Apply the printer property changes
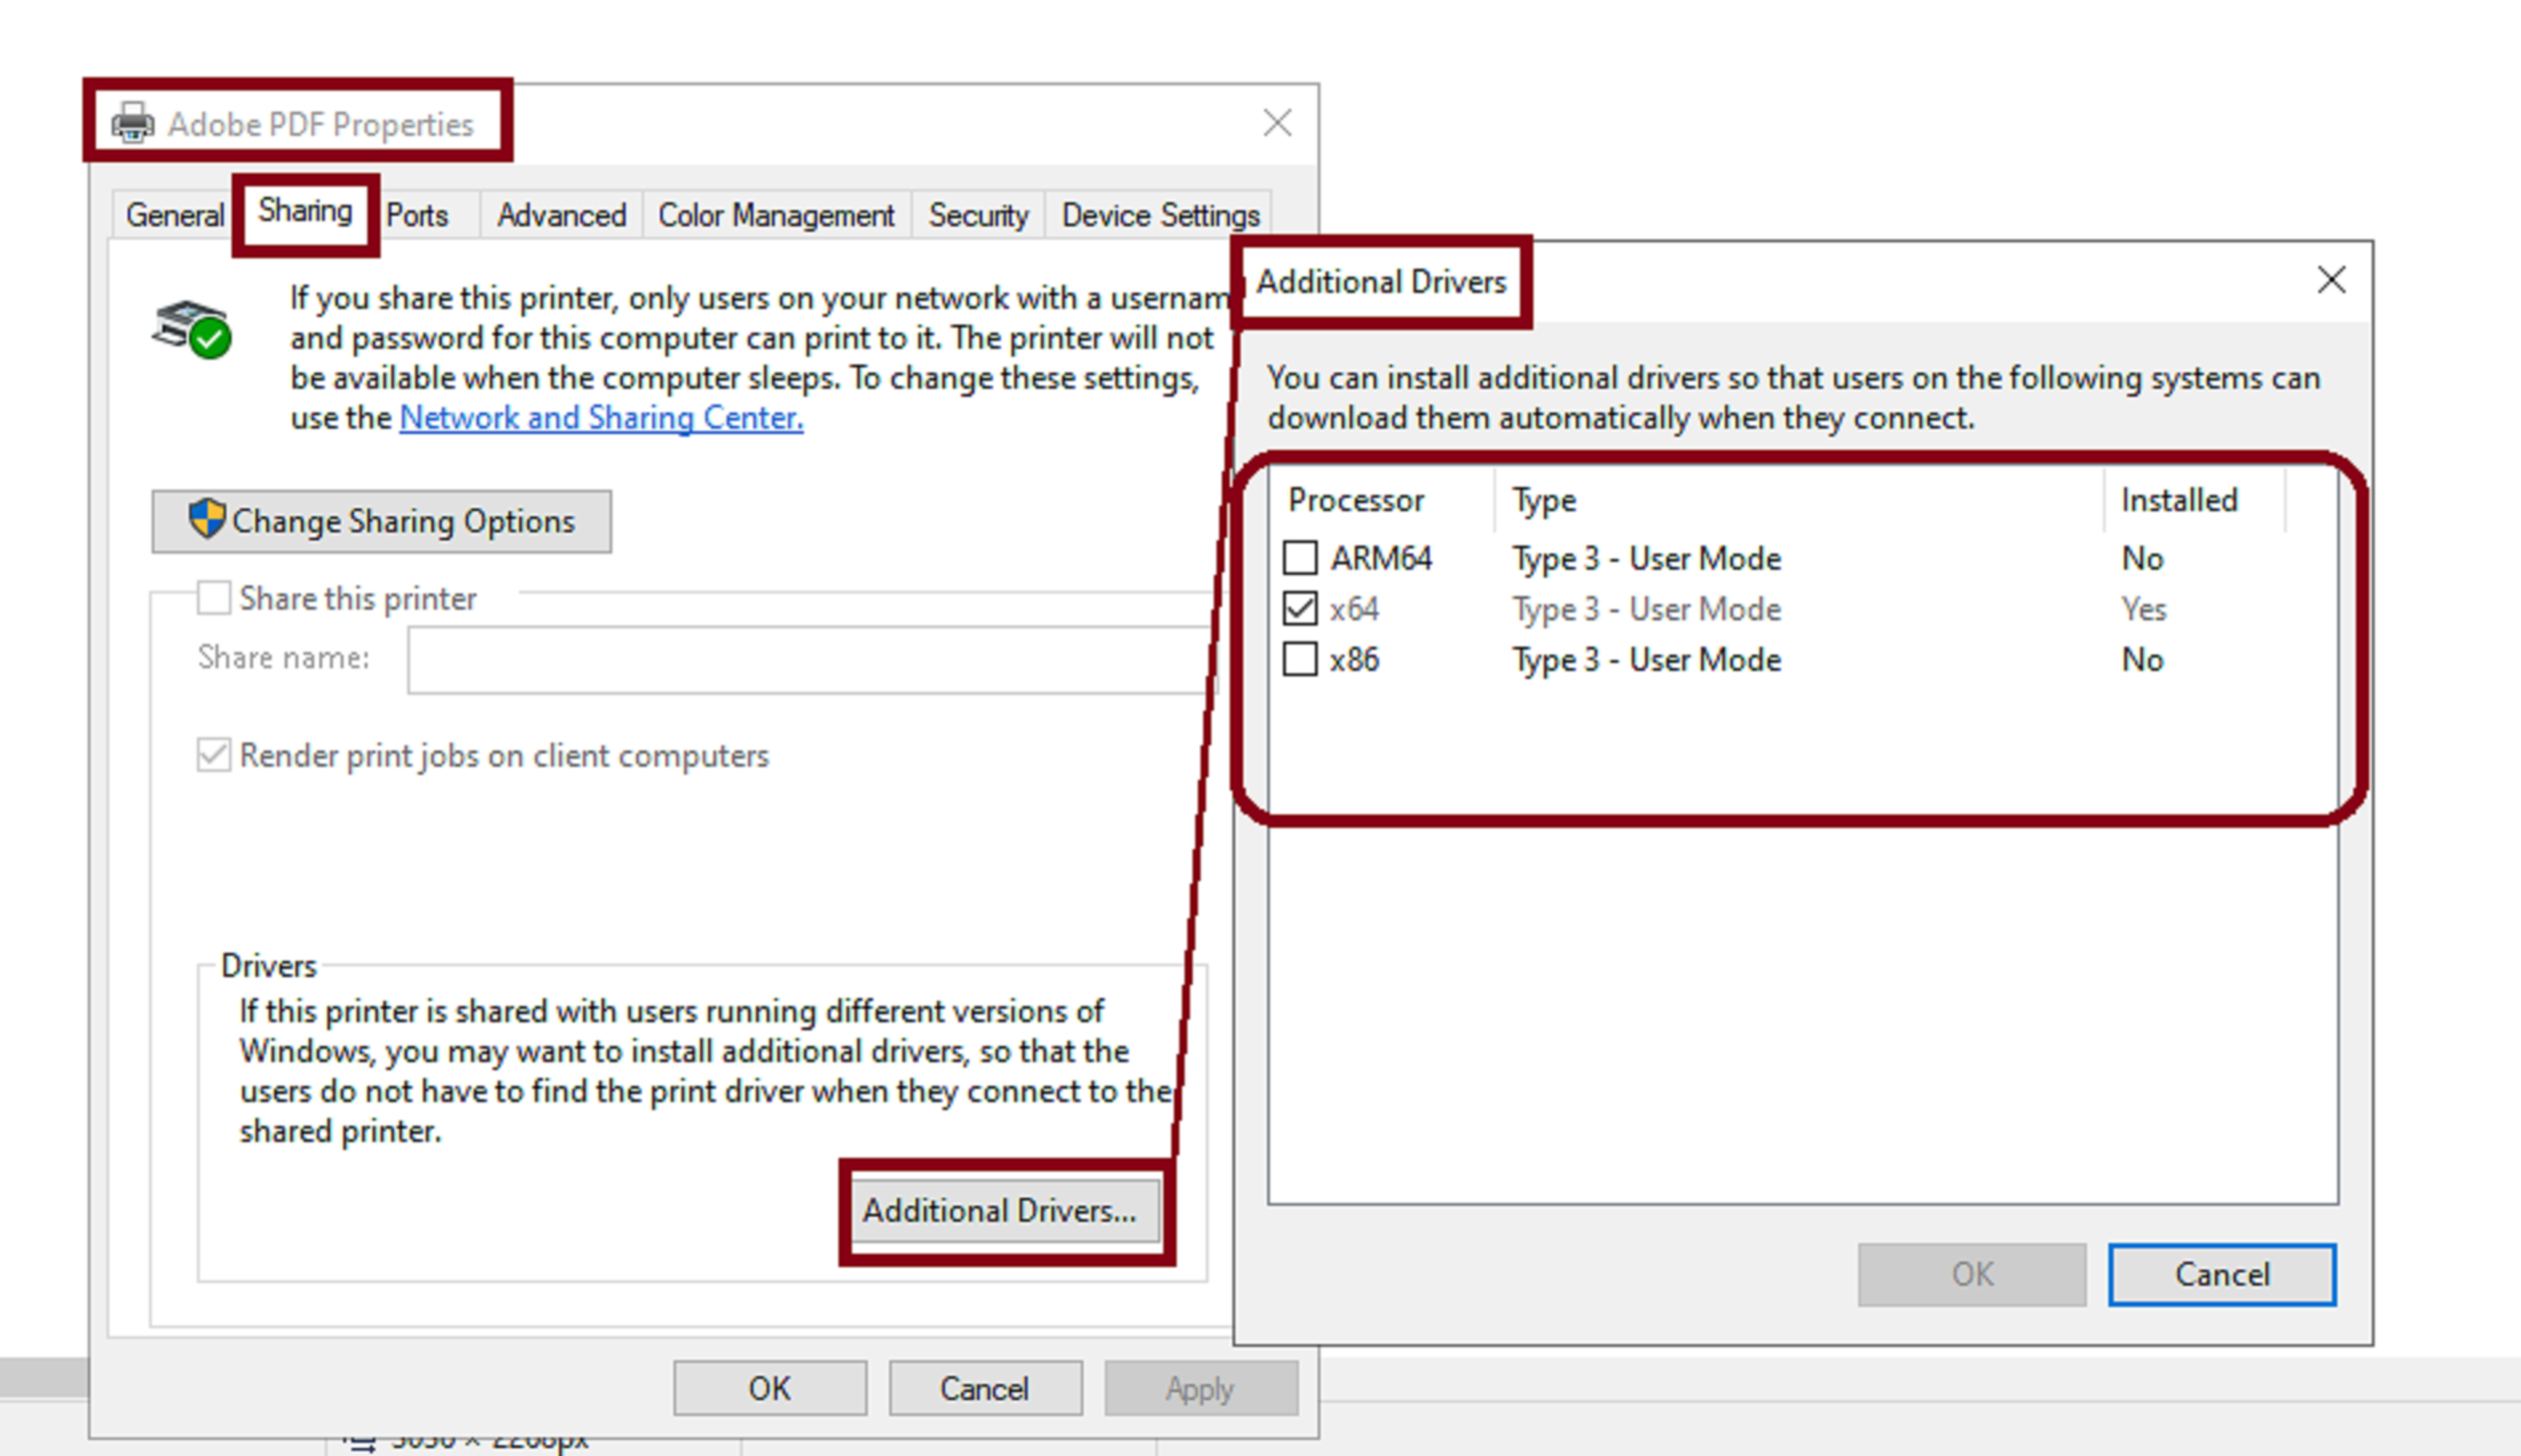The image size is (2521, 1456). (1200, 1387)
